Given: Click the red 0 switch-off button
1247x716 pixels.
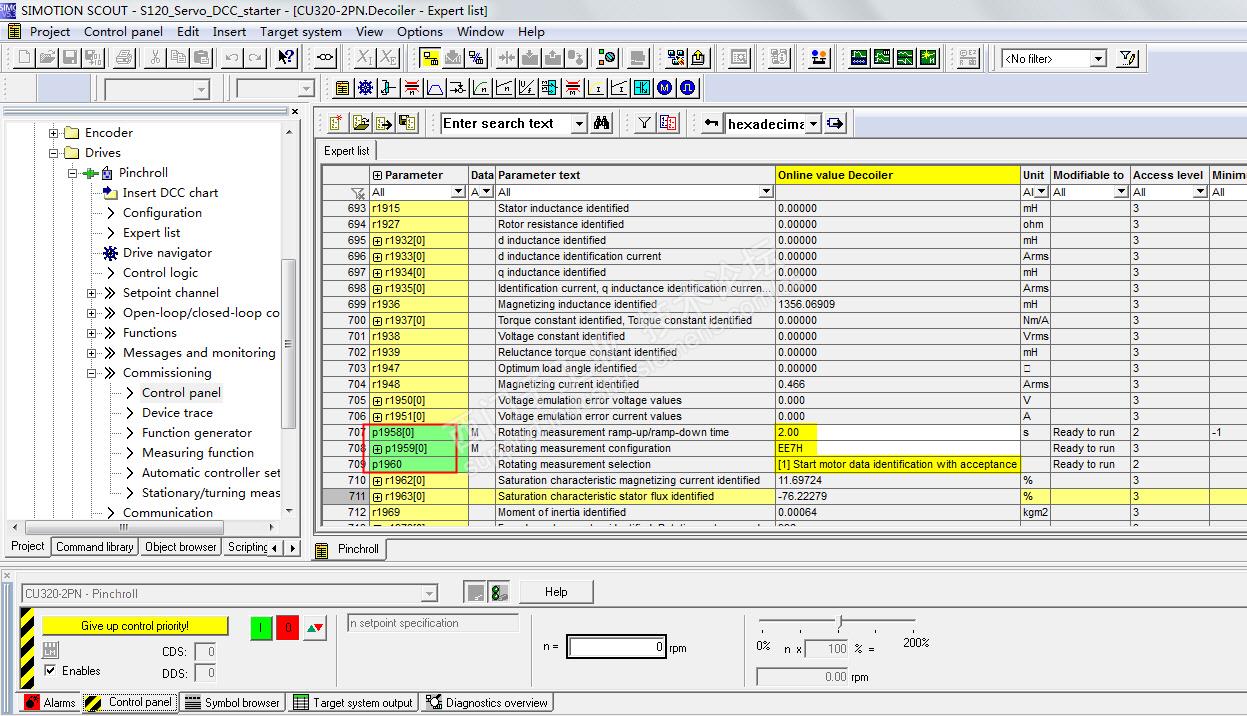Looking at the screenshot, I should click(x=287, y=629).
